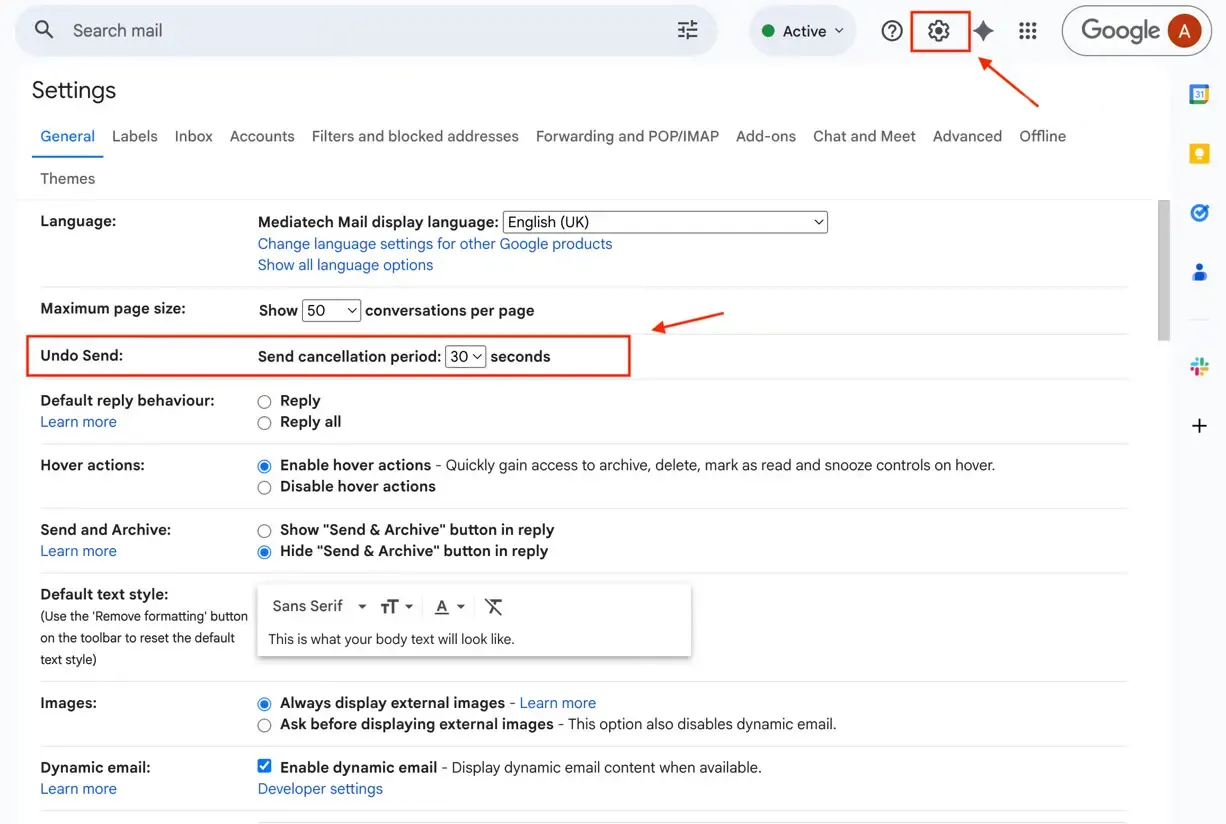Viewport: 1226px width, 824px height.
Task: Open Google Keep in side panel
Action: 1199,153
